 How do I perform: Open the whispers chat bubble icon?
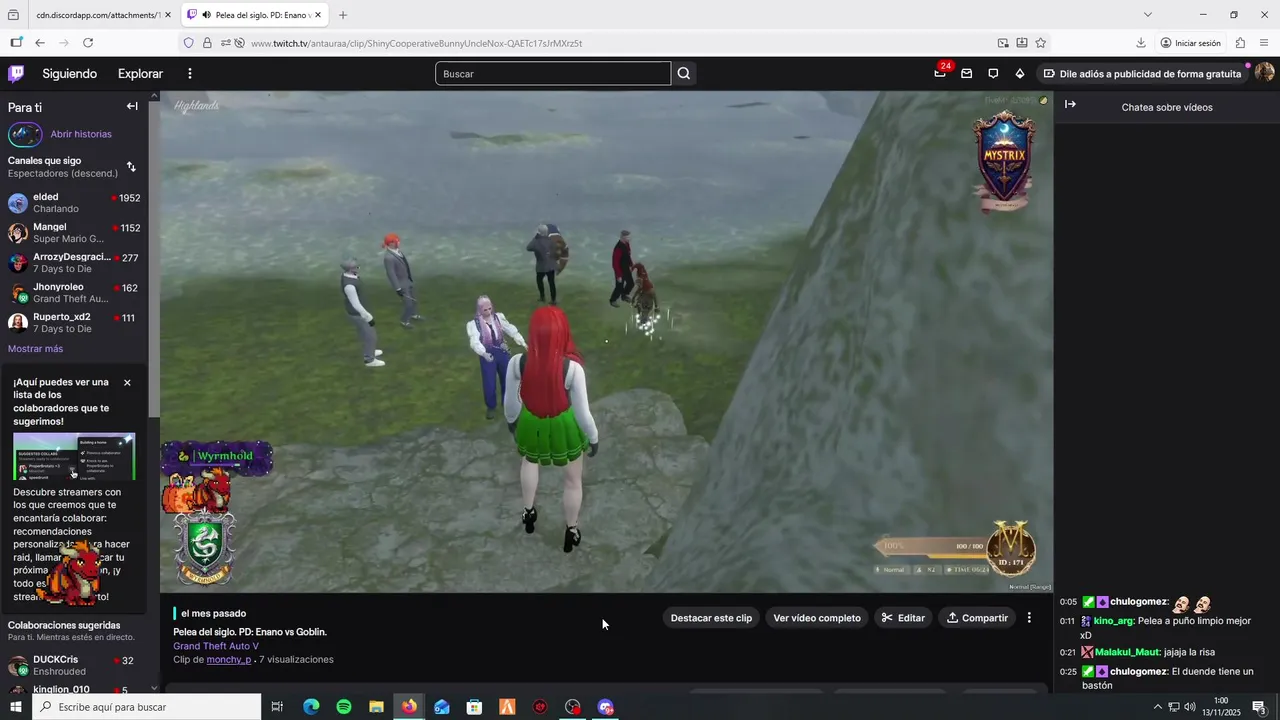993,74
